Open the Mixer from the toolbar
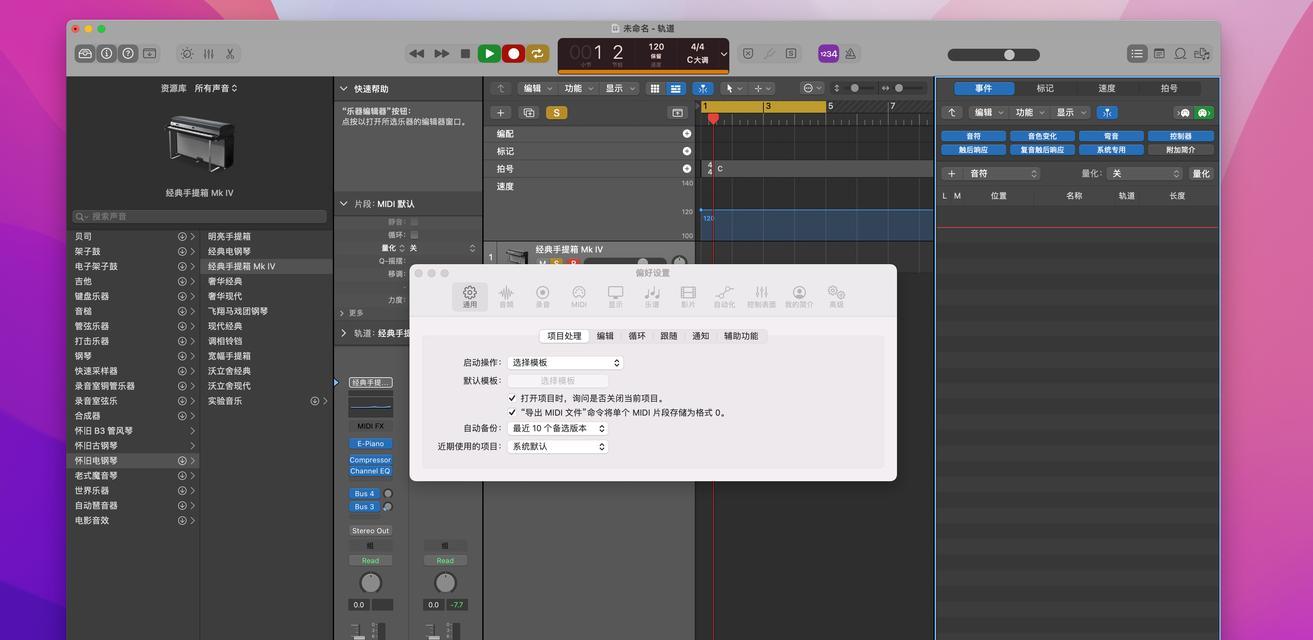Viewport: 1313px width, 640px height. [x=208, y=54]
